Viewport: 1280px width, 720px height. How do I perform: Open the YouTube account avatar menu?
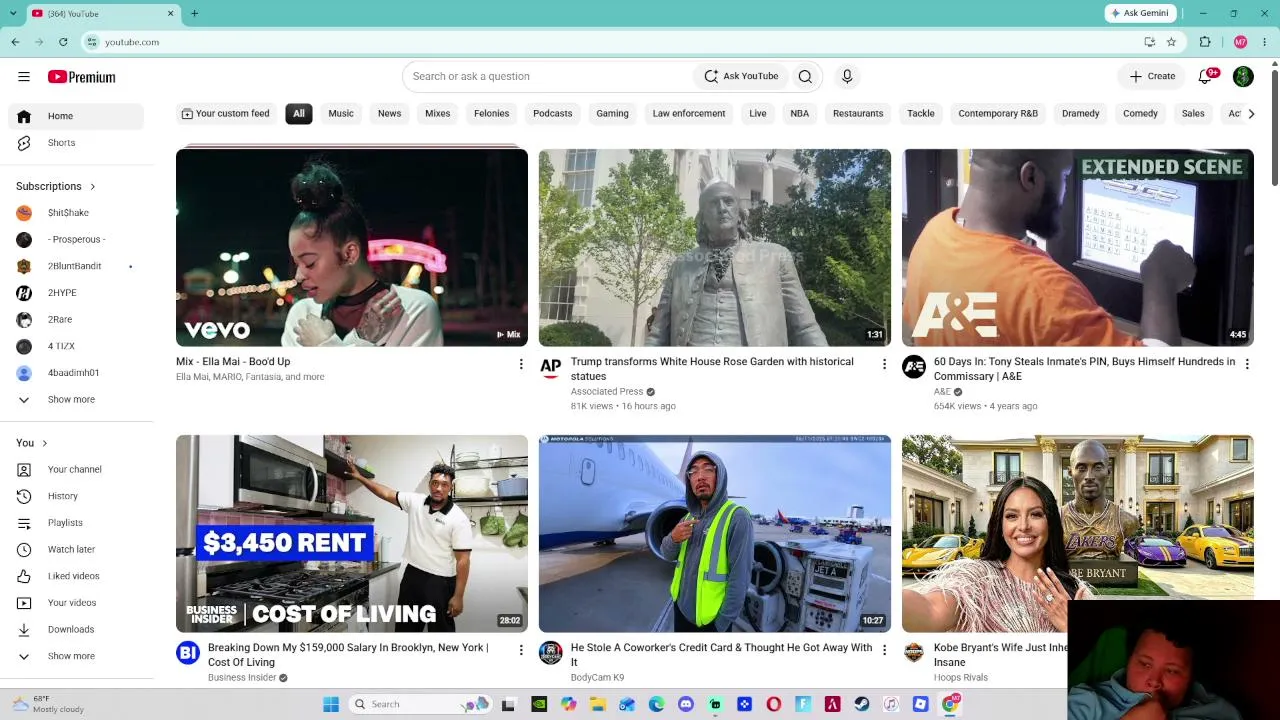click(x=1243, y=76)
